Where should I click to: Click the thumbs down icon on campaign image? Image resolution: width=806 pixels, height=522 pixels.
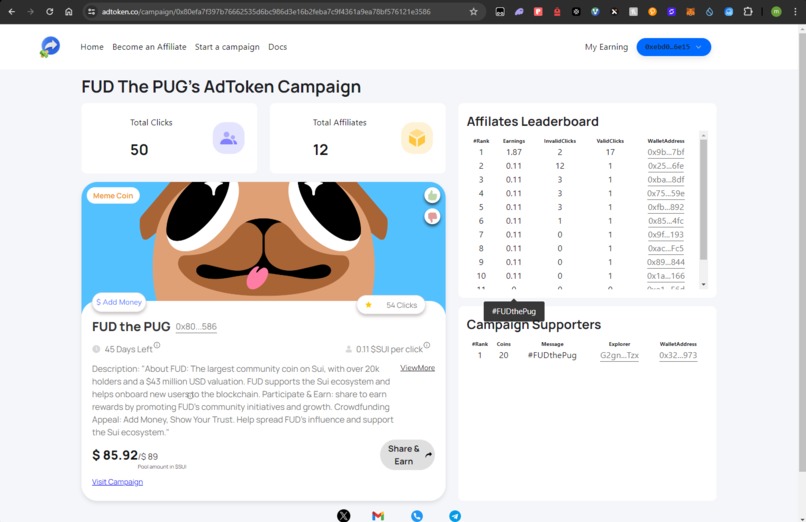tap(432, 217)
